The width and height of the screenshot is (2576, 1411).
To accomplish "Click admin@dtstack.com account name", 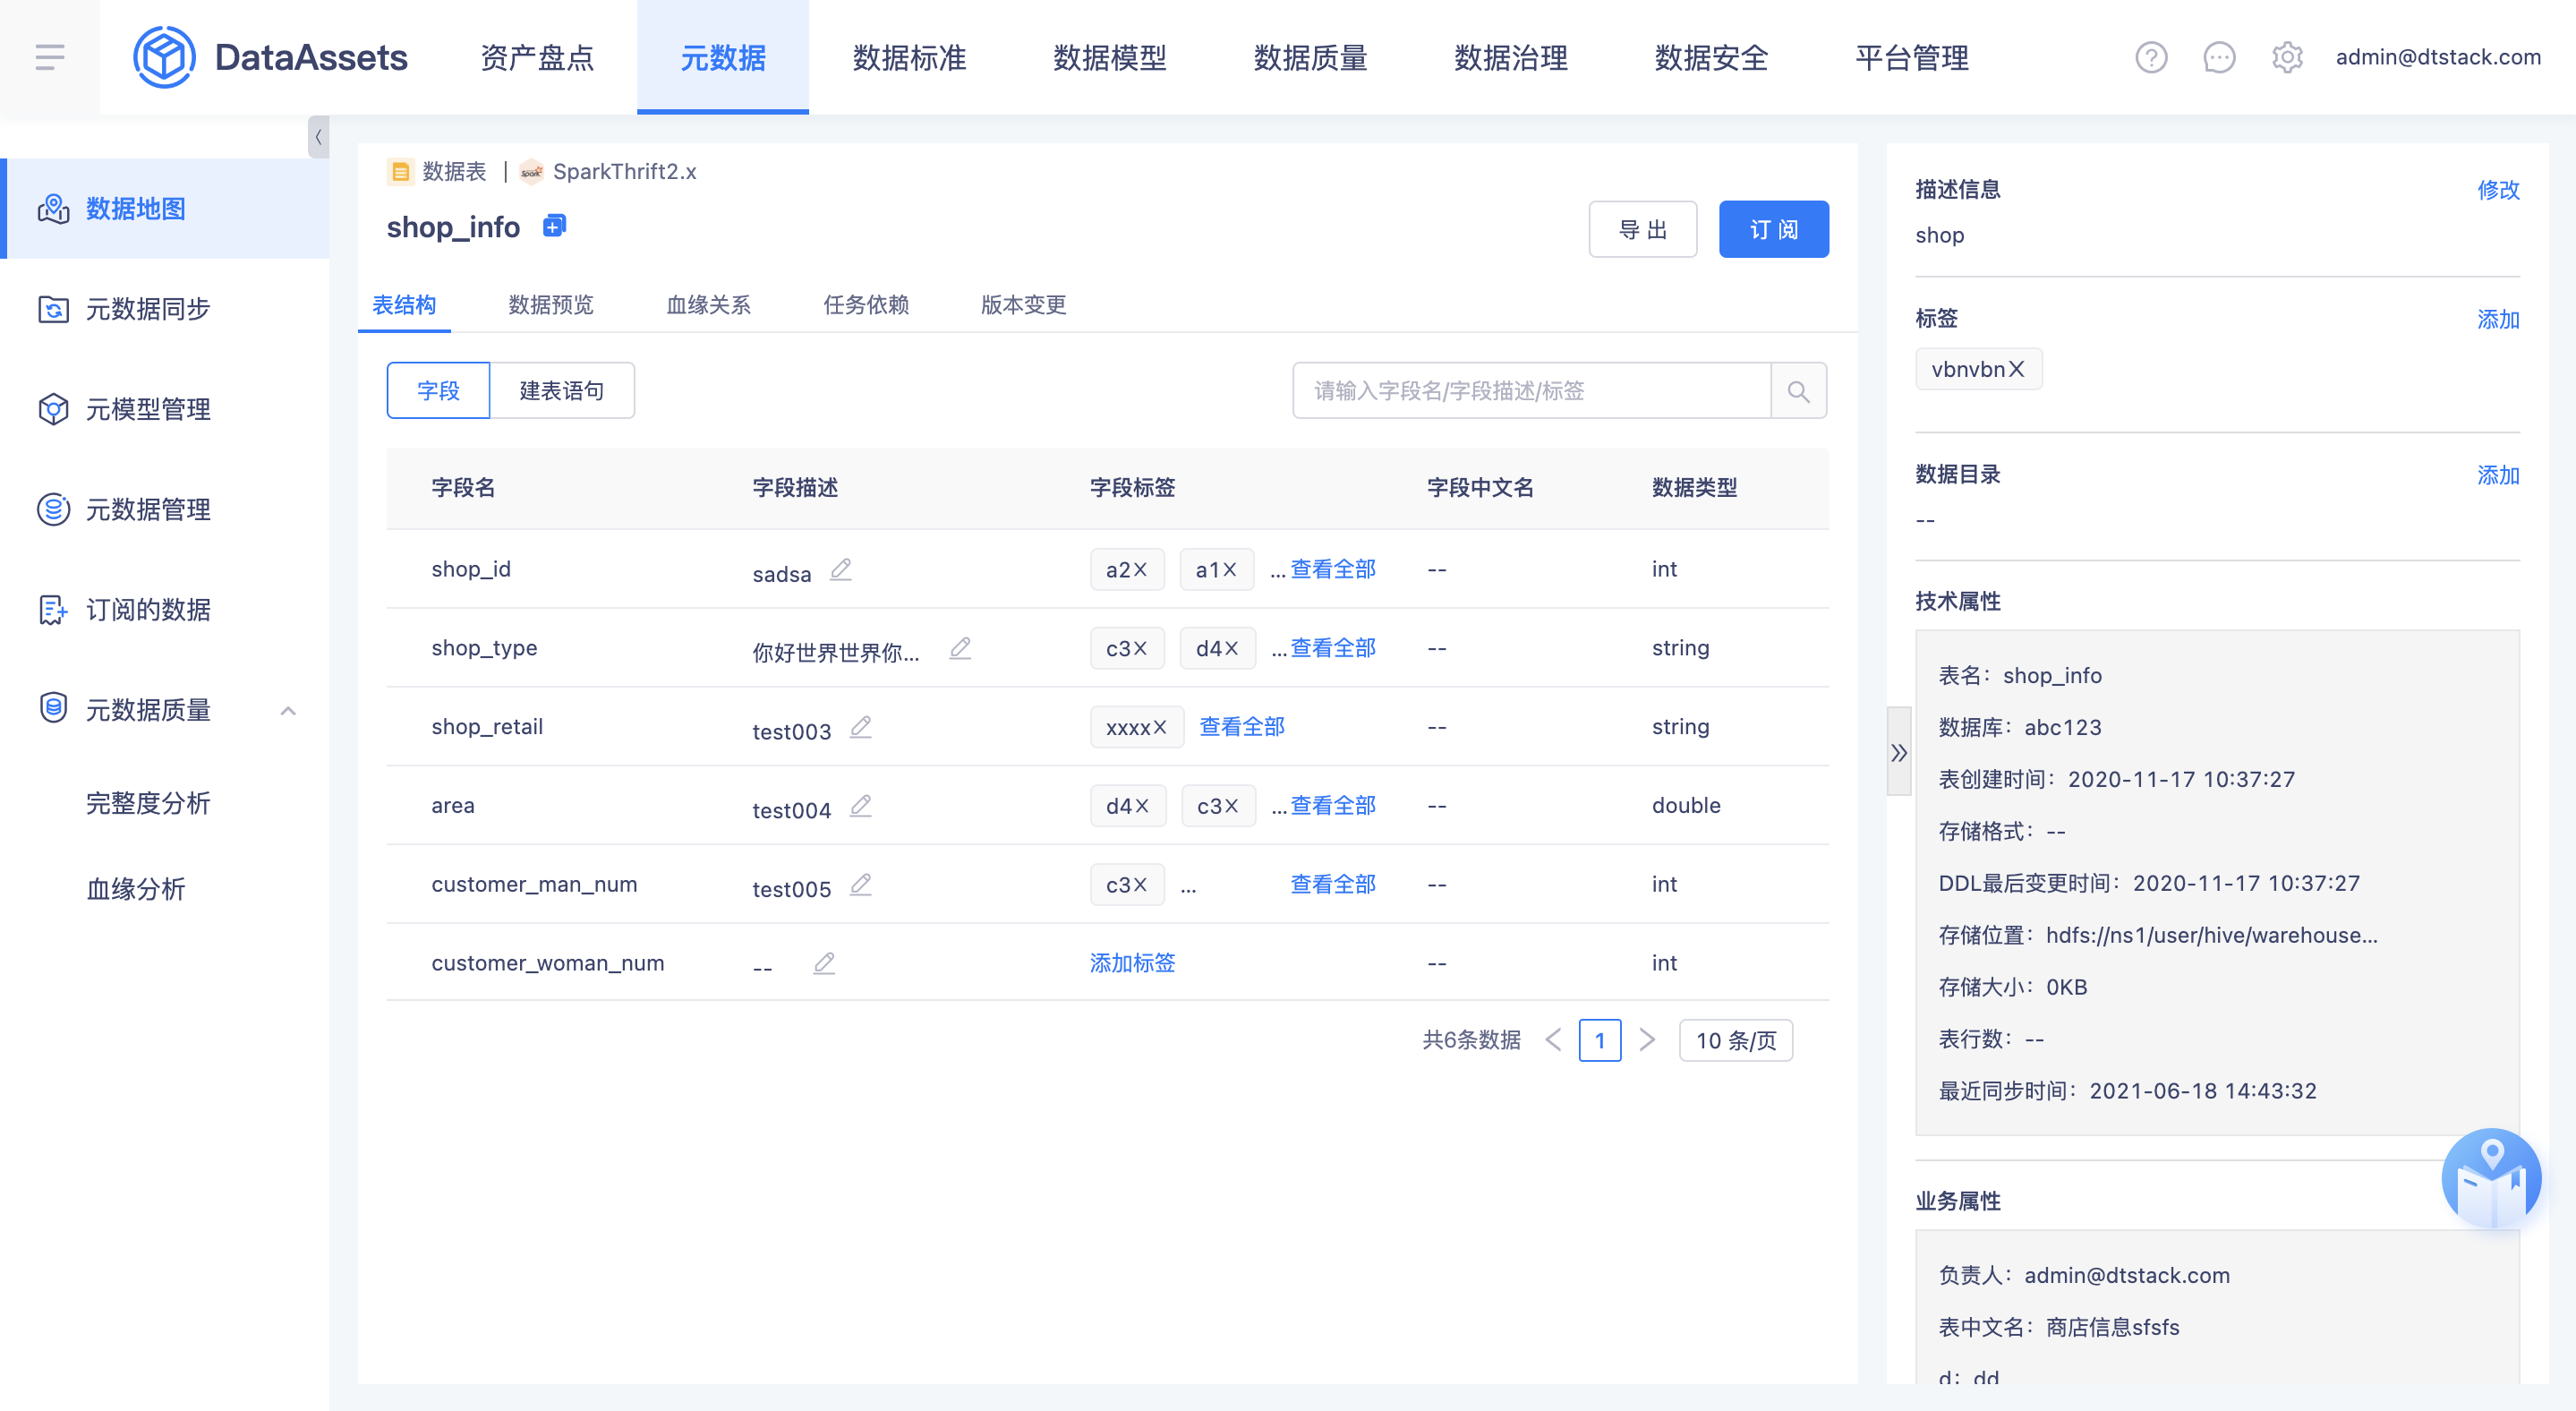I will click(x=2438, y=57).
